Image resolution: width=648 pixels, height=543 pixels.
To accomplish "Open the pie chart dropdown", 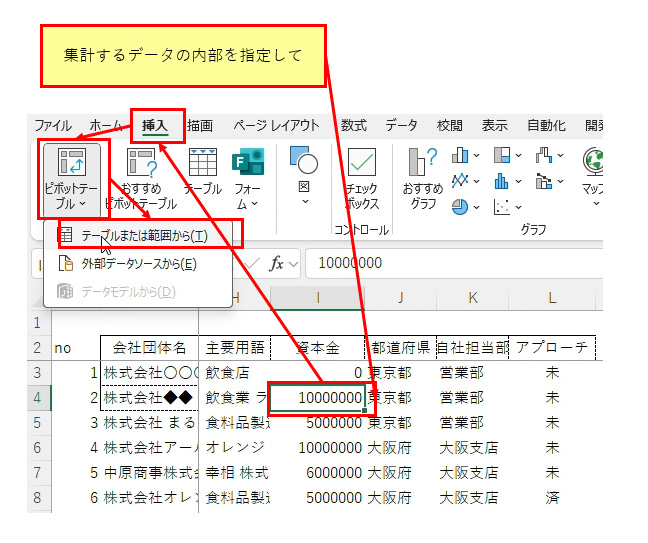I will point(465,206).
